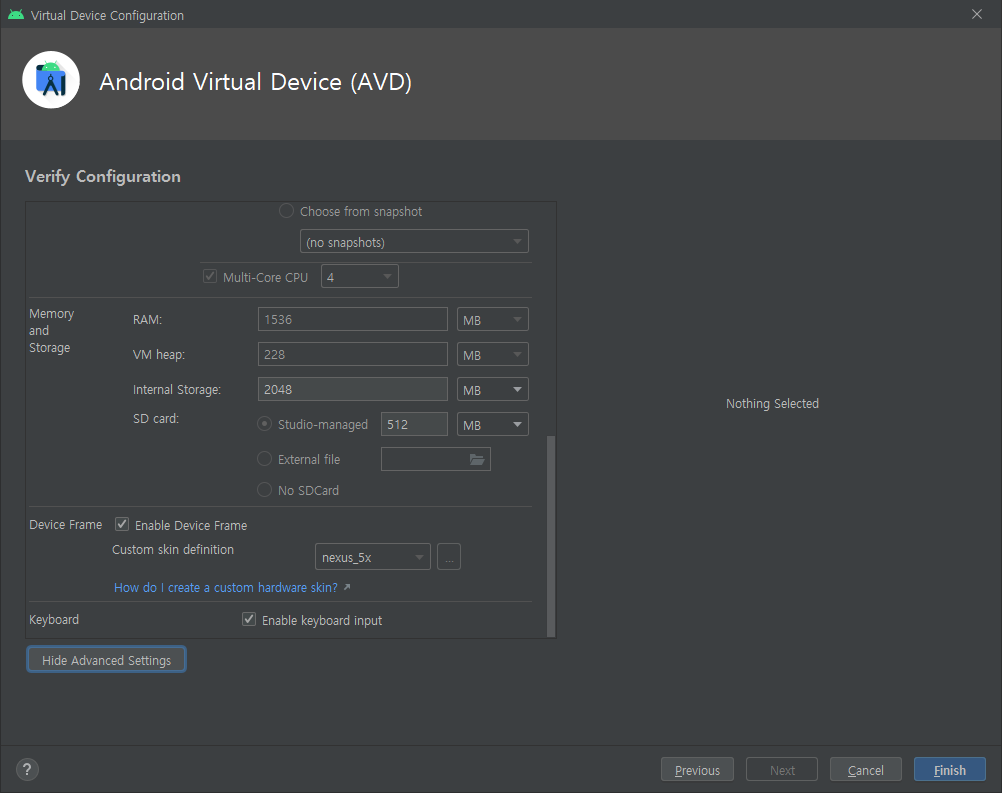The image size is (1002, 793).
Task: Open the RAM unit MB dropdown
Action: coord(493,320)
